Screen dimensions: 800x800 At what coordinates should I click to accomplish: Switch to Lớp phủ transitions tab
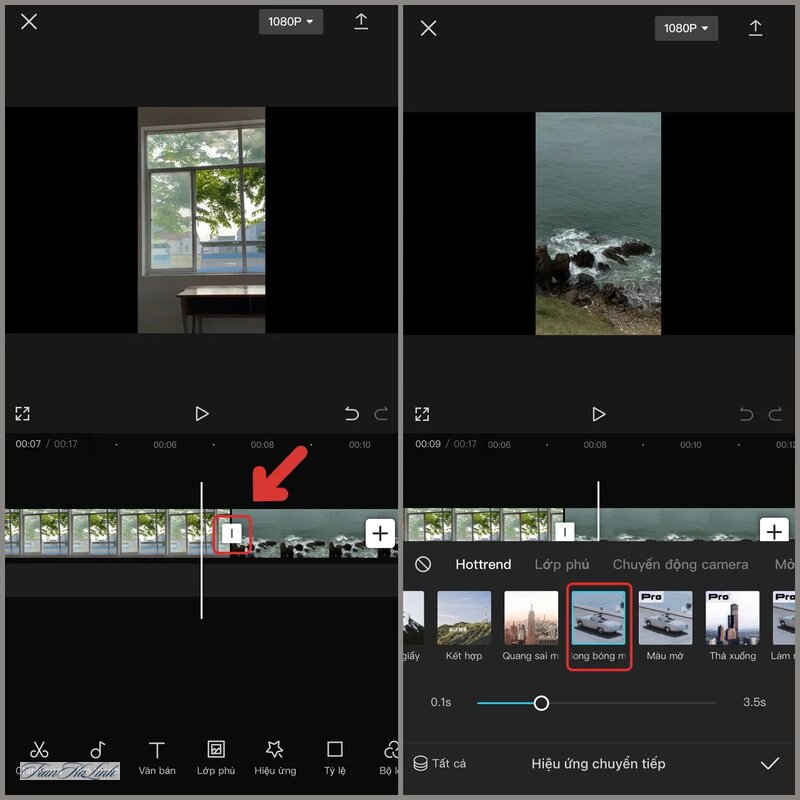562,564
